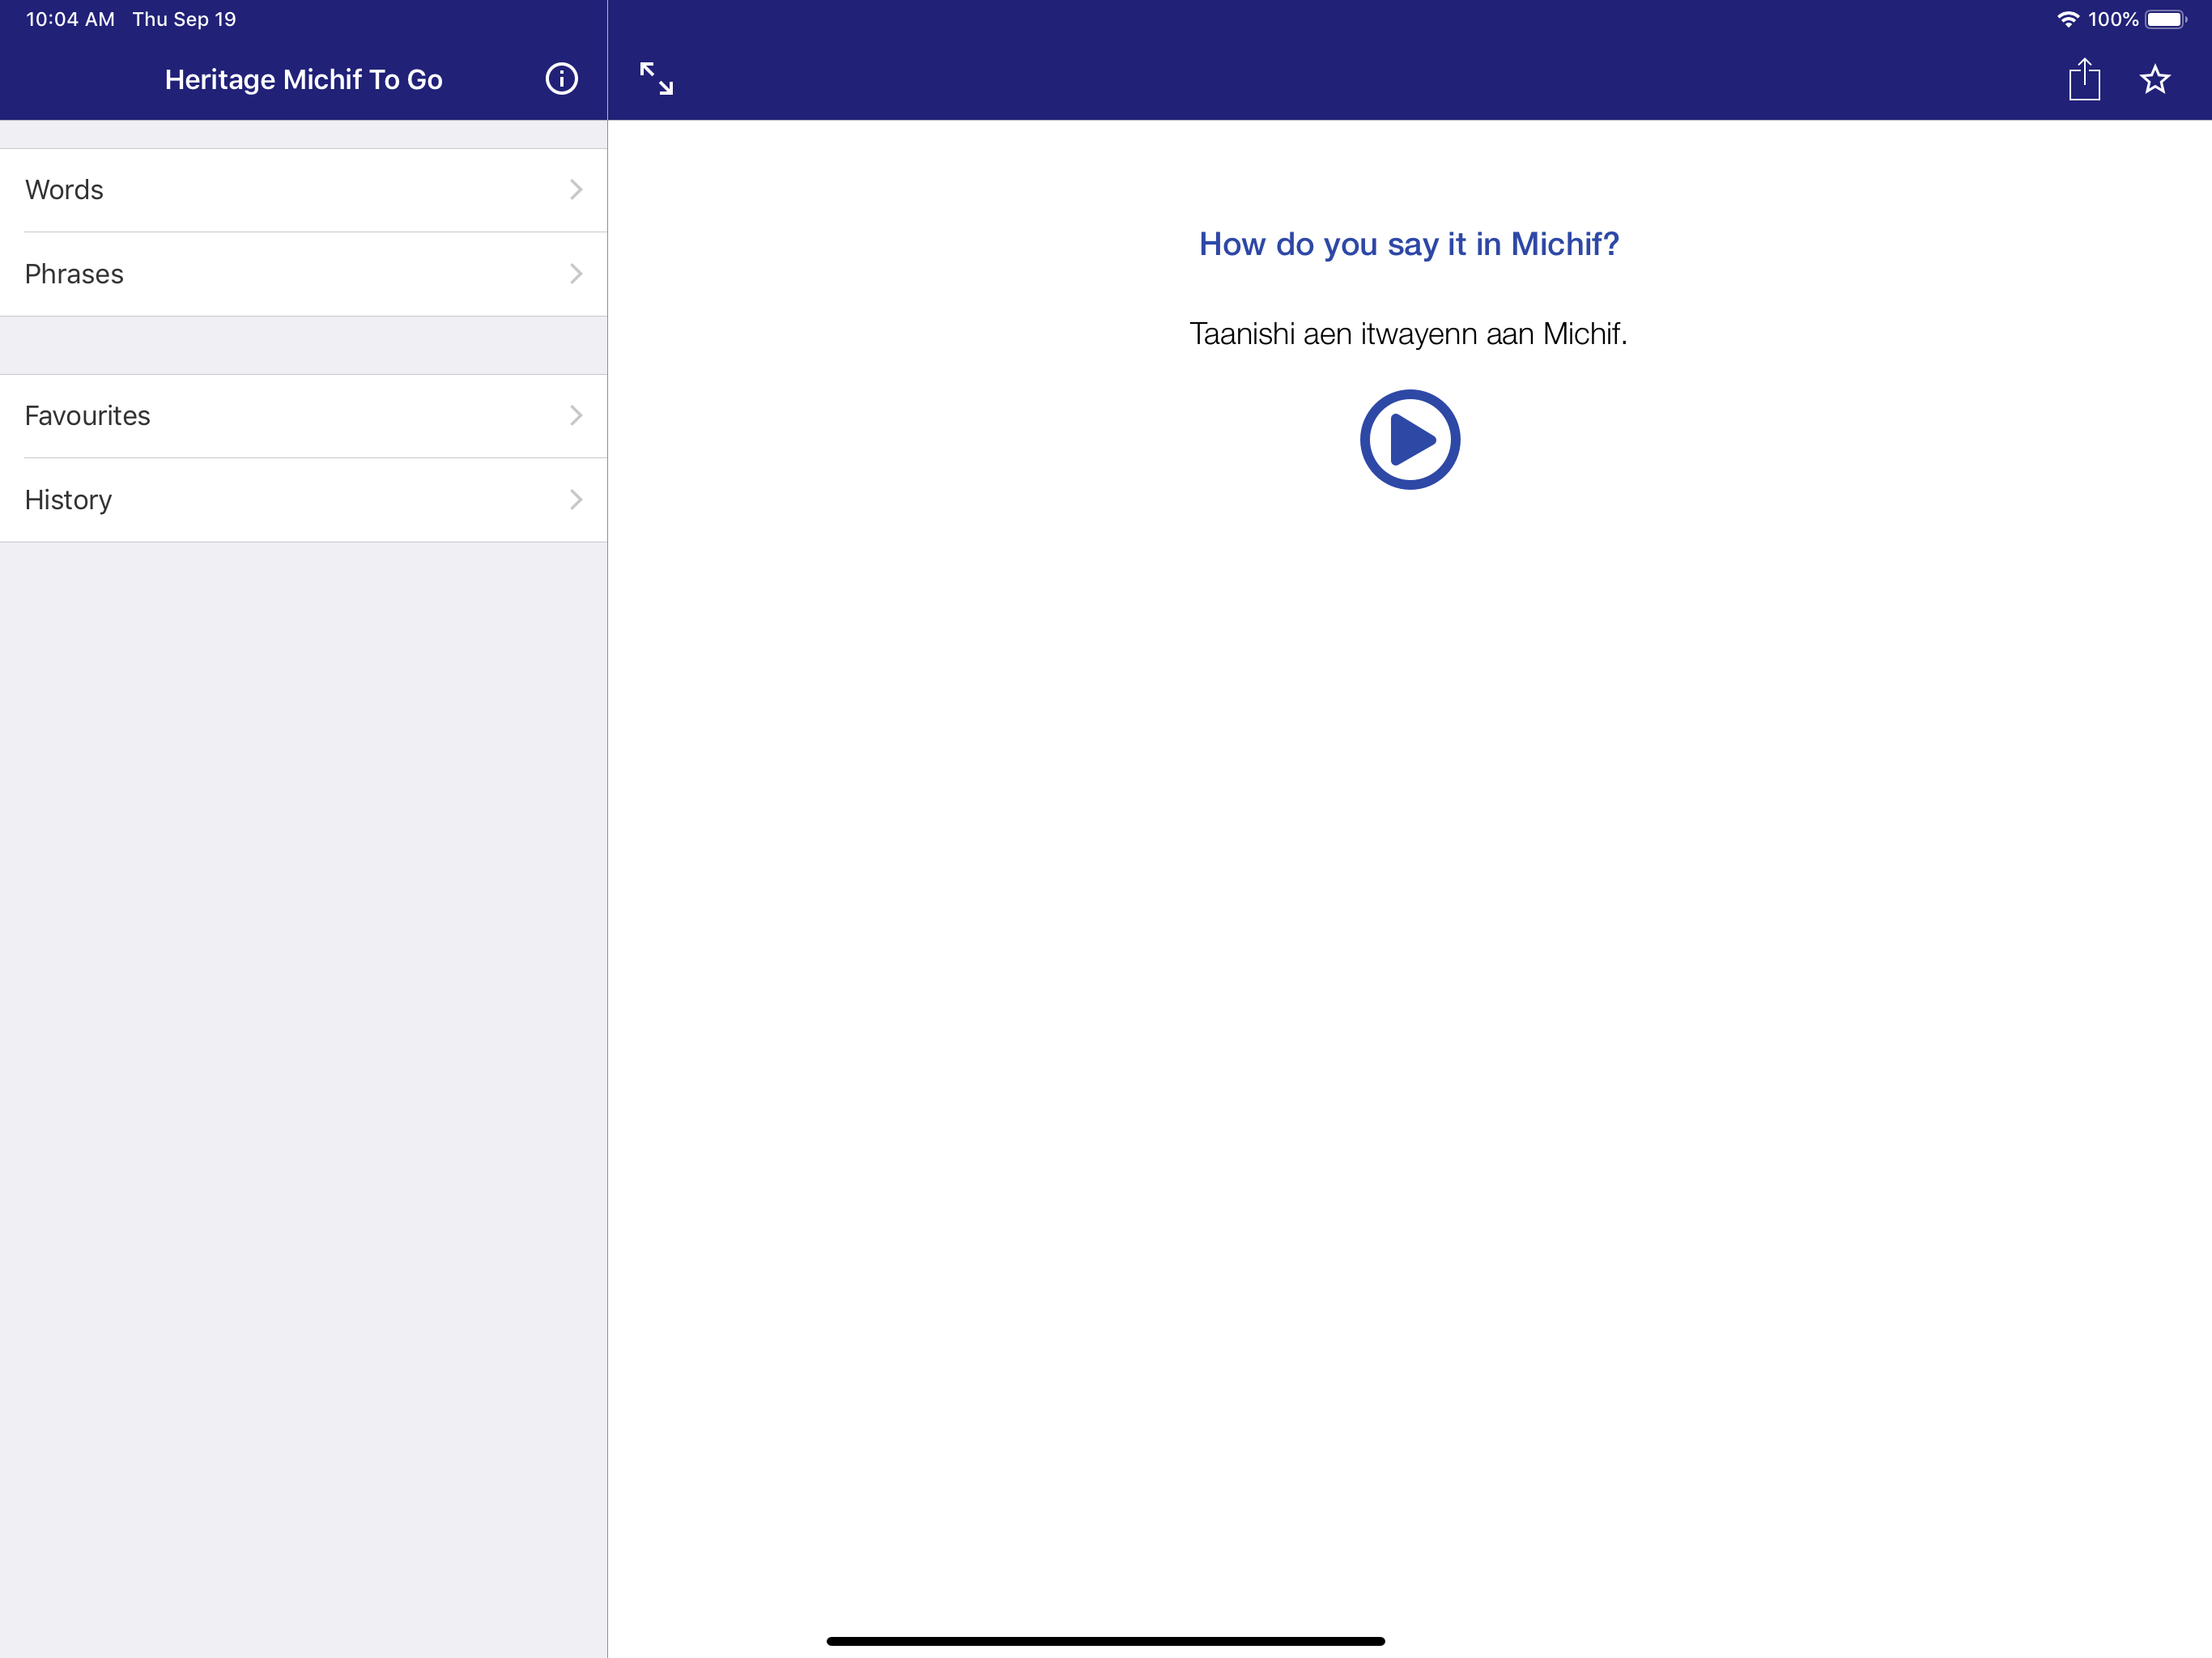
Task: Open the Phrases category
Action: click(303, 274)
